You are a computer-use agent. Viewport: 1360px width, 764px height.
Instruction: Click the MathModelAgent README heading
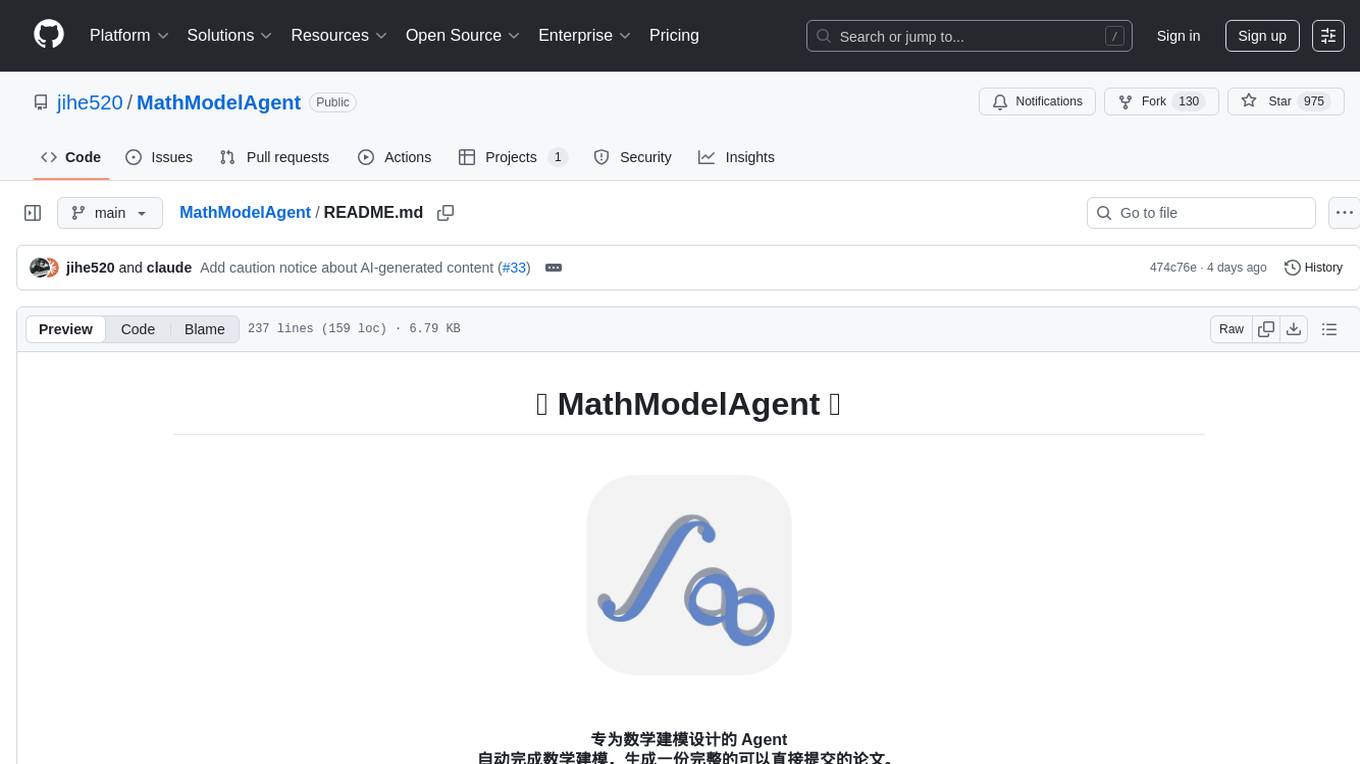[x=689, y=403]
